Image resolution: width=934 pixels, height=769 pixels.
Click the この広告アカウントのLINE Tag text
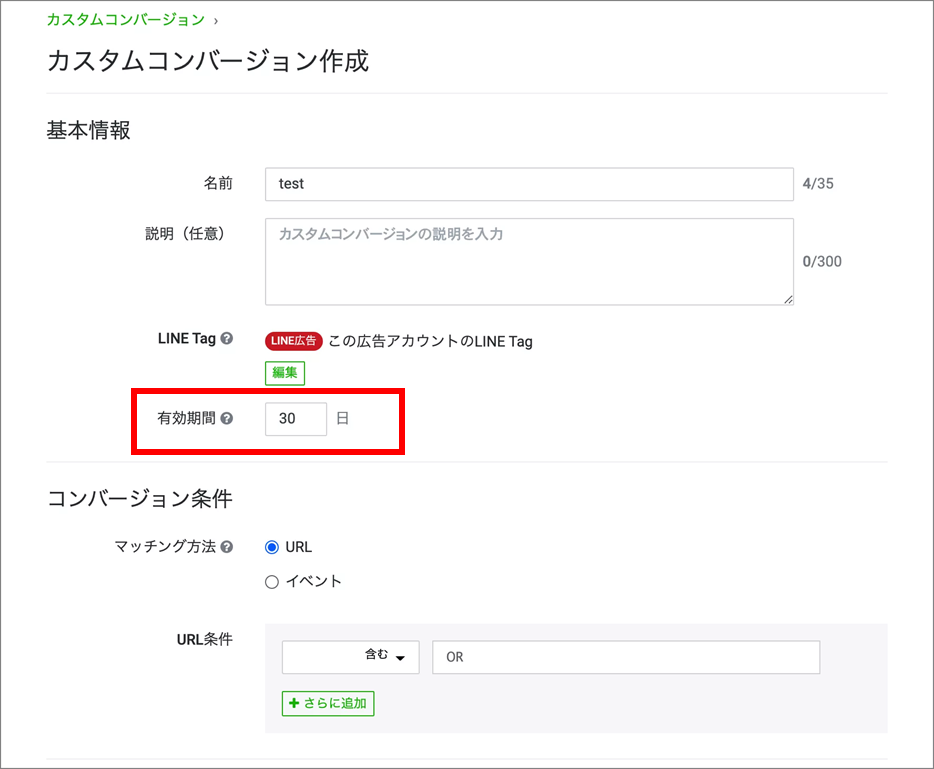430,341
